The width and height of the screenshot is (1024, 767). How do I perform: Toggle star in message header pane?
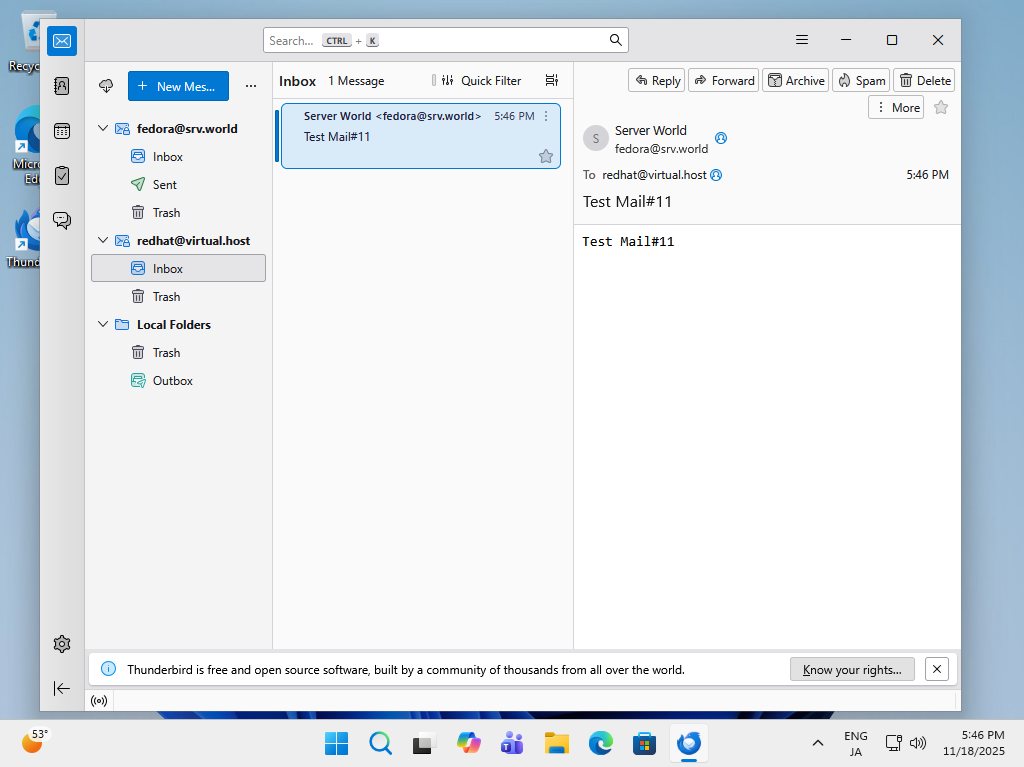940,107
